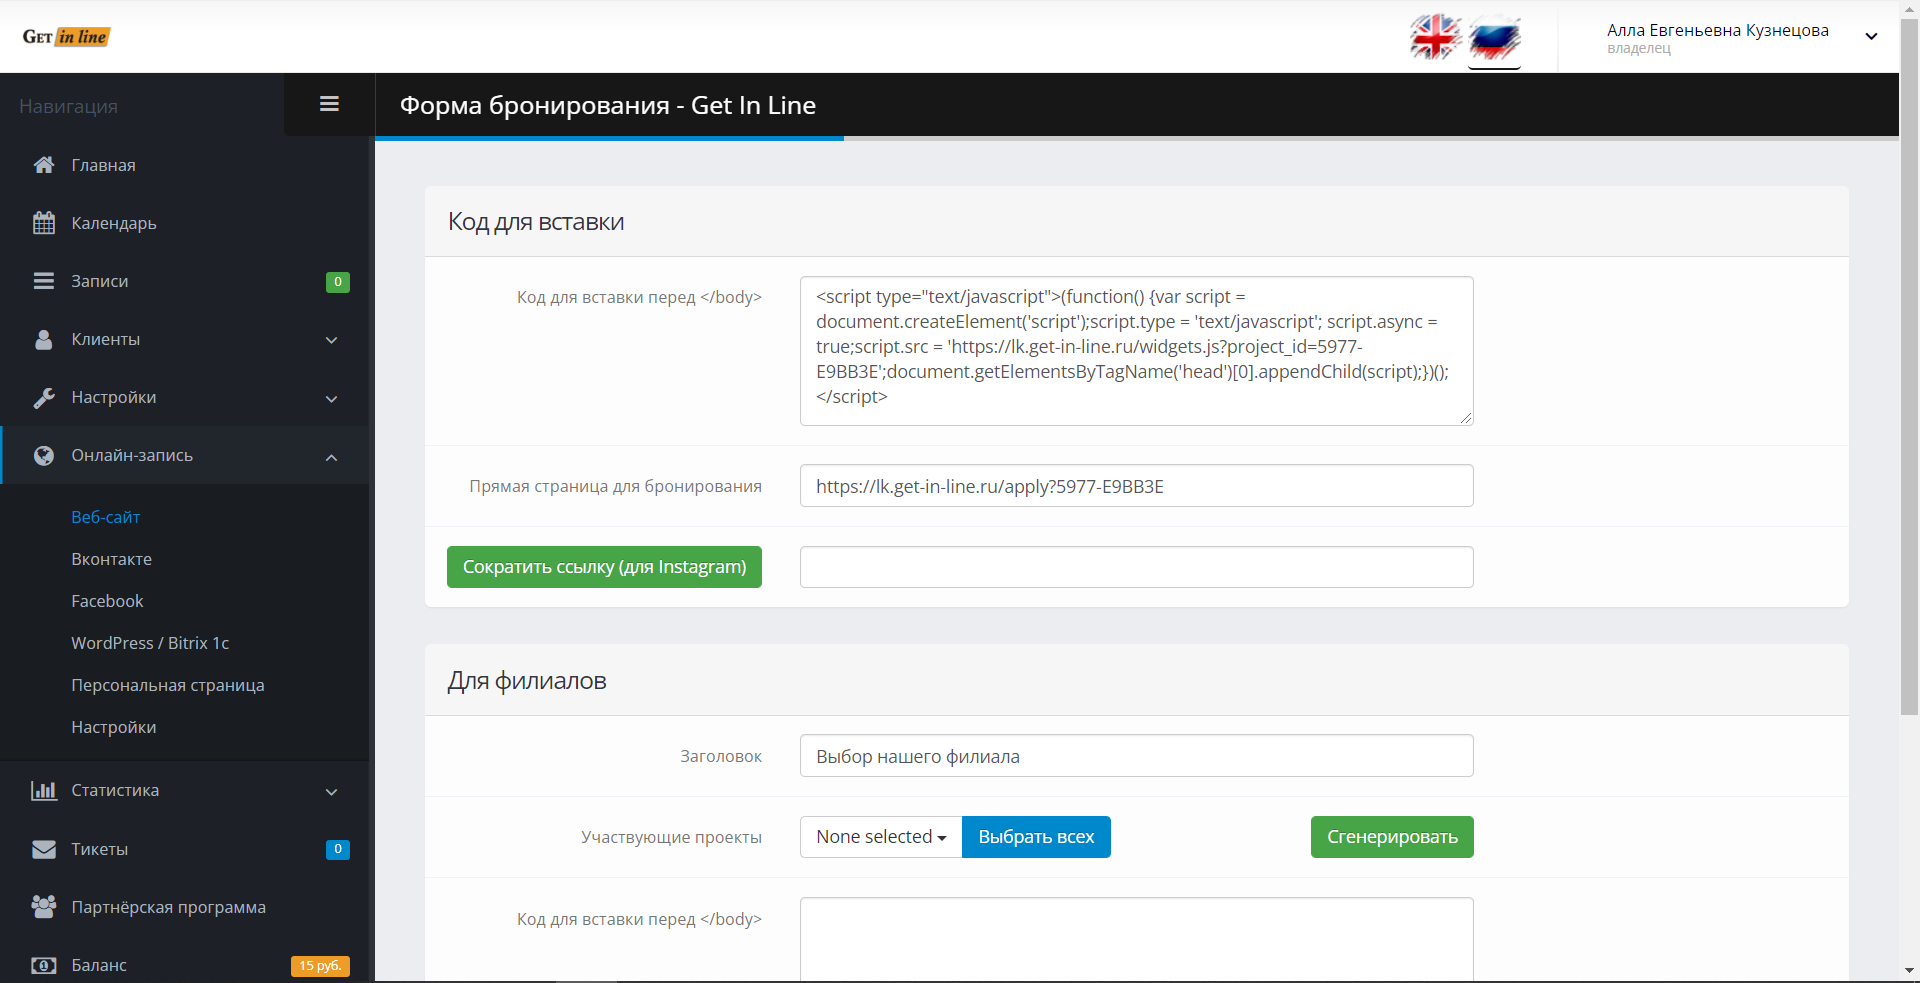Click the direct booking page URL field
1920x983 pixels.
[x=1137, y=486]
